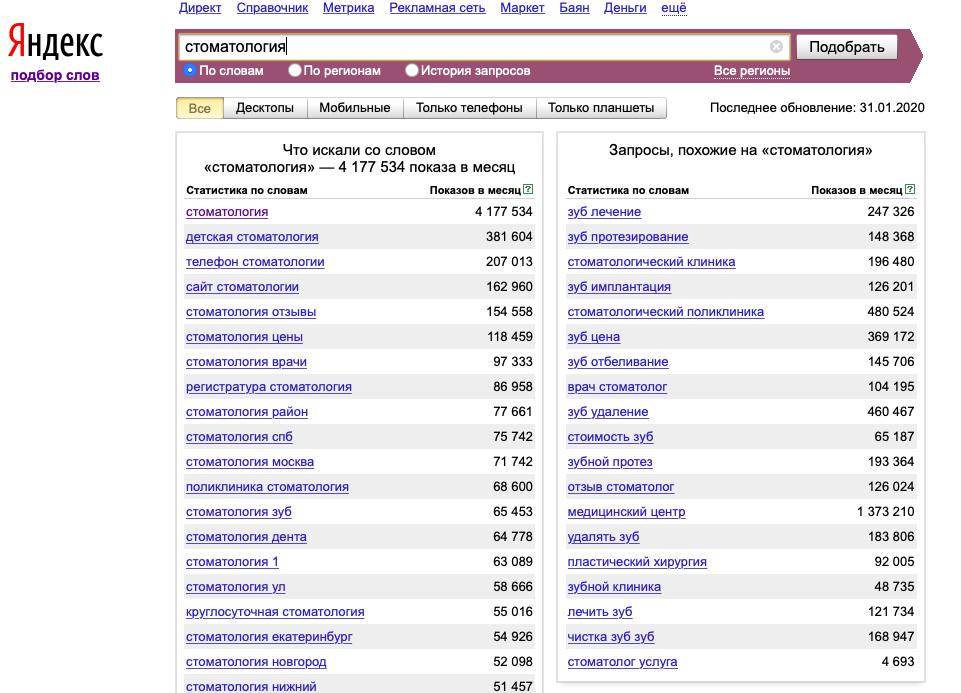
Task: Open the 'стоматология район' link
Action: (246, 412)
